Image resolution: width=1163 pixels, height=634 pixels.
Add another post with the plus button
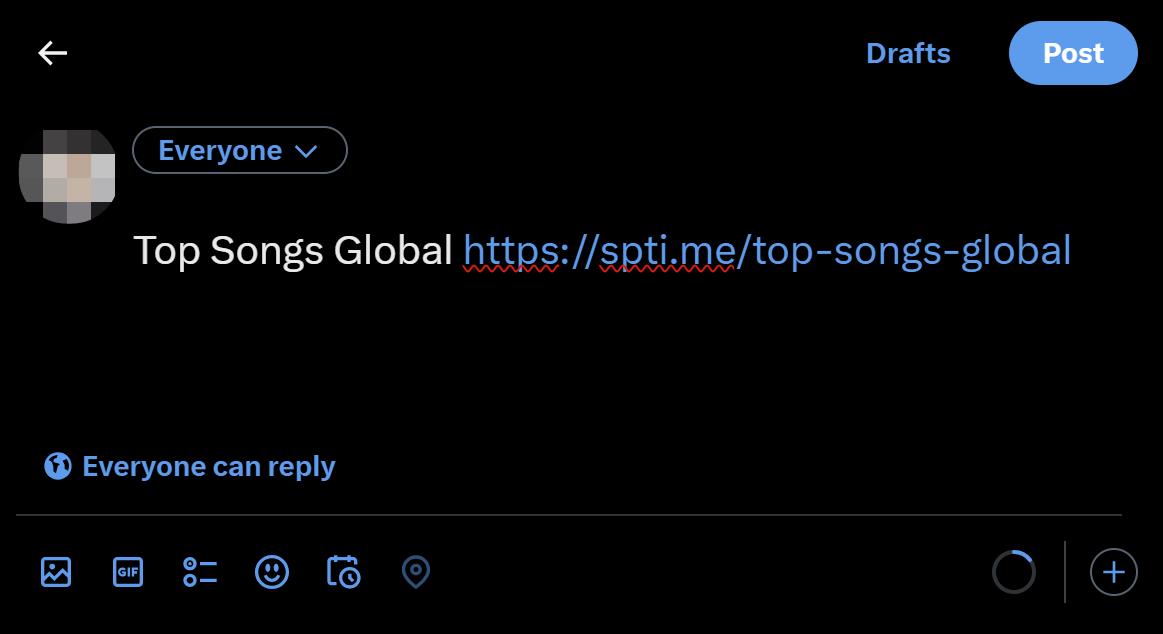point(1114,572)
